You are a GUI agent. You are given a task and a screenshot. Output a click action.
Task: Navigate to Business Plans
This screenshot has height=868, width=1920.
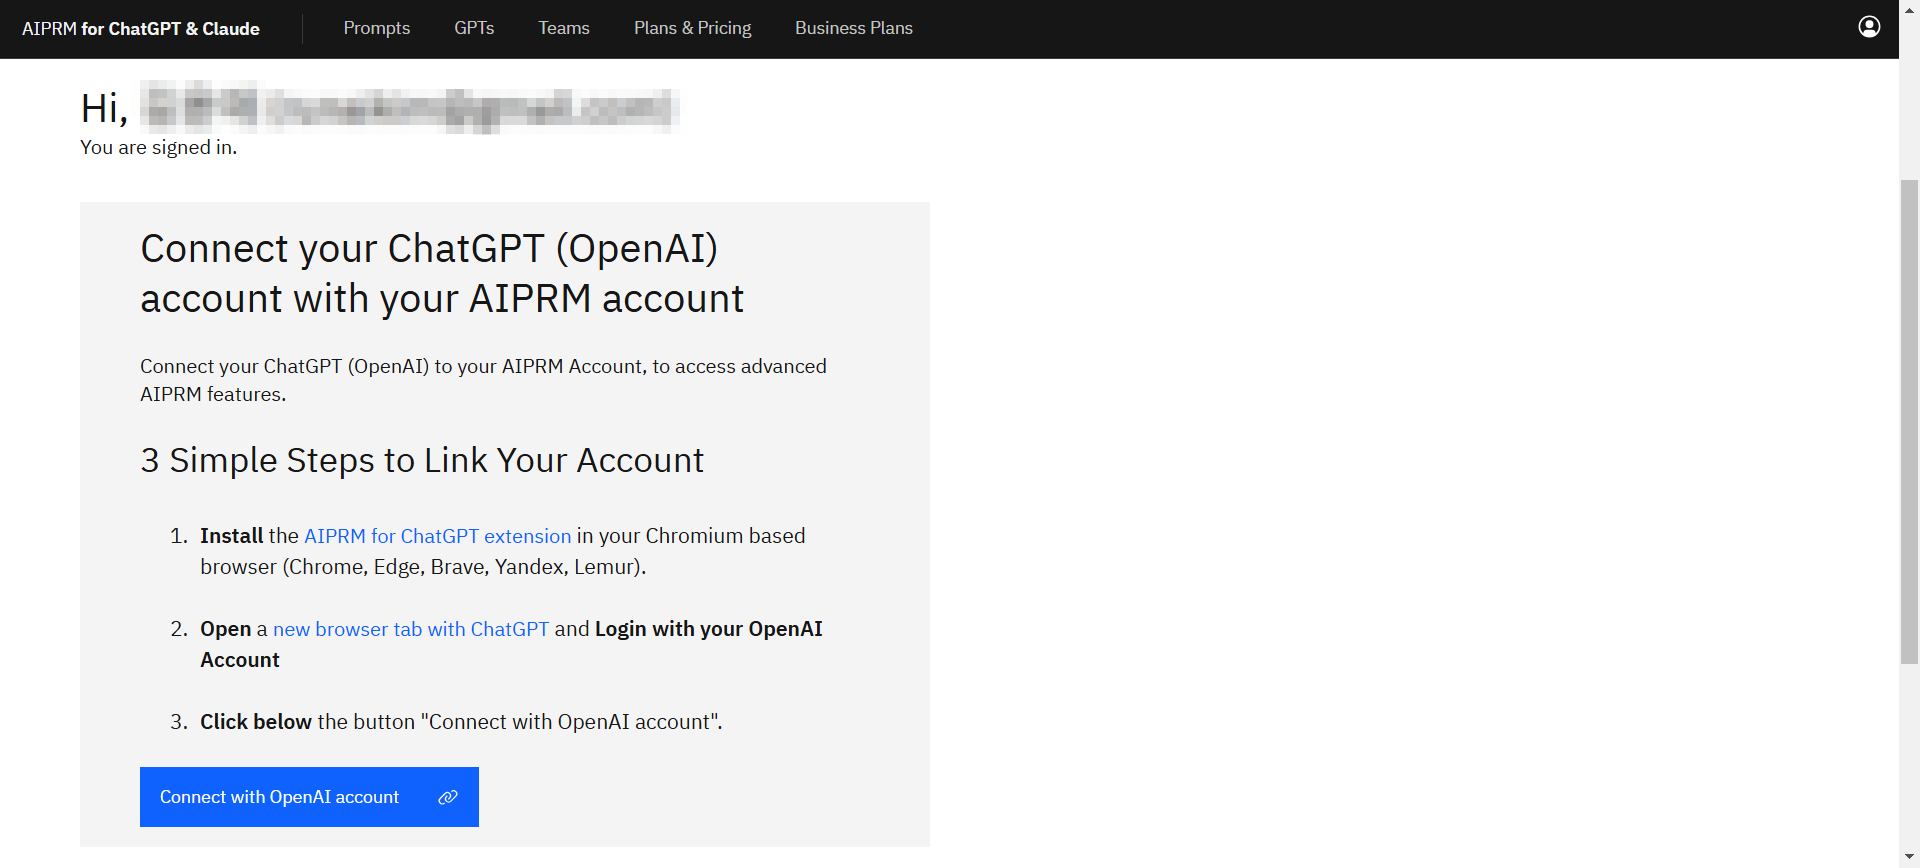point(854,28)
